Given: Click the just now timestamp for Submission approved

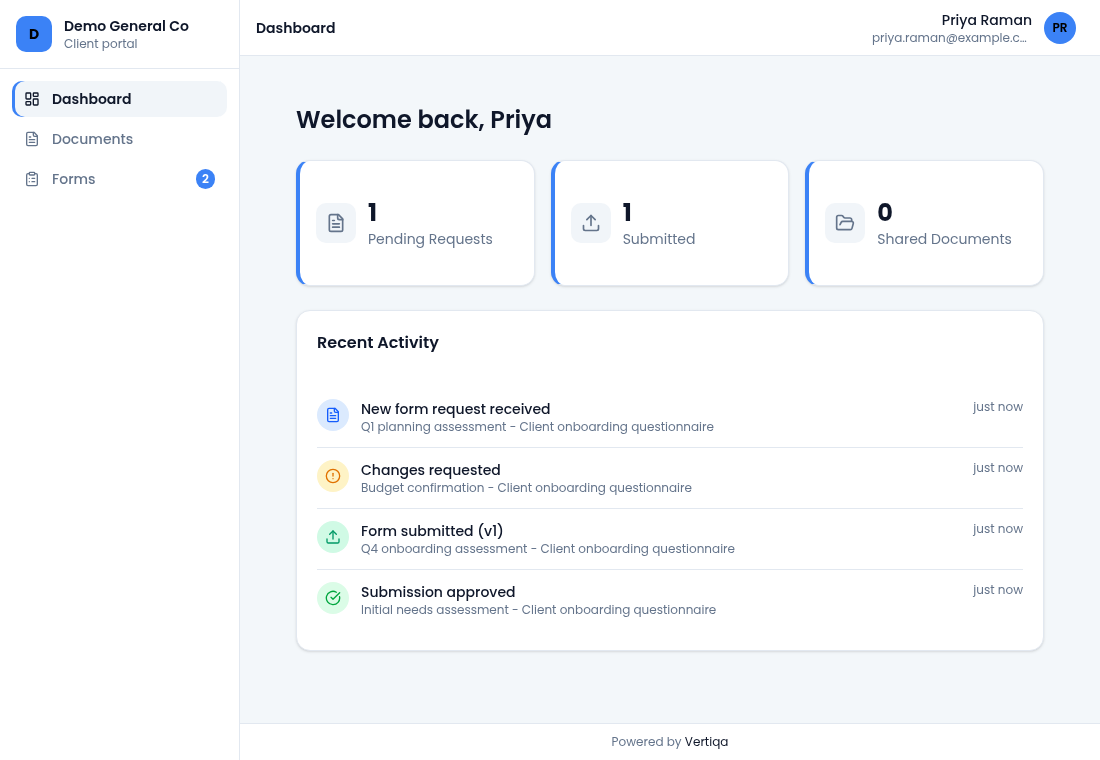Looking at the screenshot, I should tap(998, 590).
